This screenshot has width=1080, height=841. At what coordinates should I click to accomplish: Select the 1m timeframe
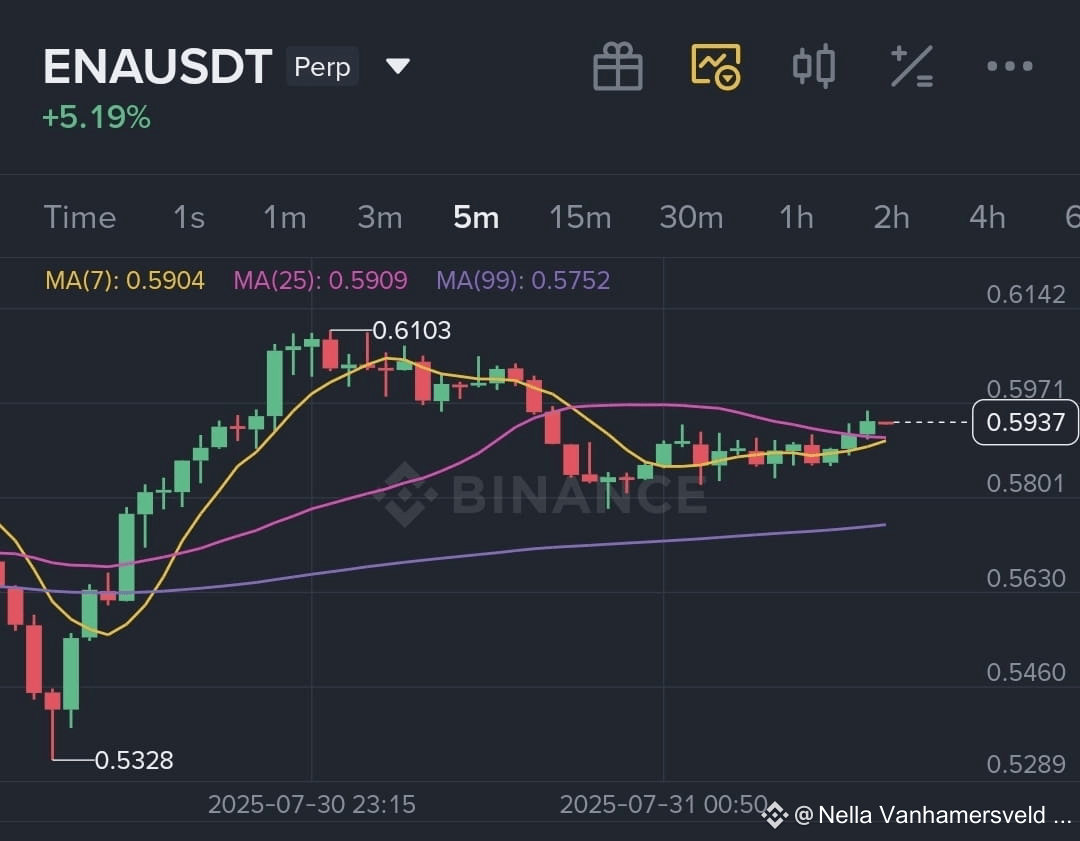pyautogui.click(x=284, y=218)
